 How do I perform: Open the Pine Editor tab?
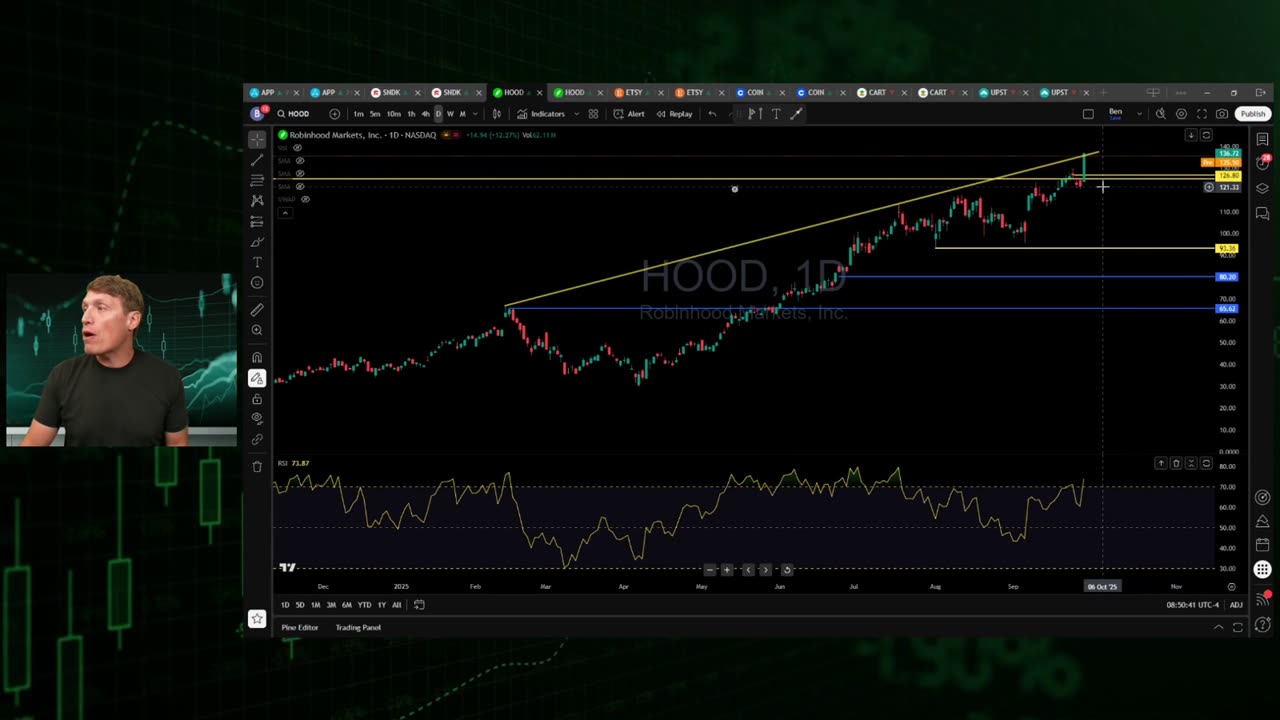(300, 628)
